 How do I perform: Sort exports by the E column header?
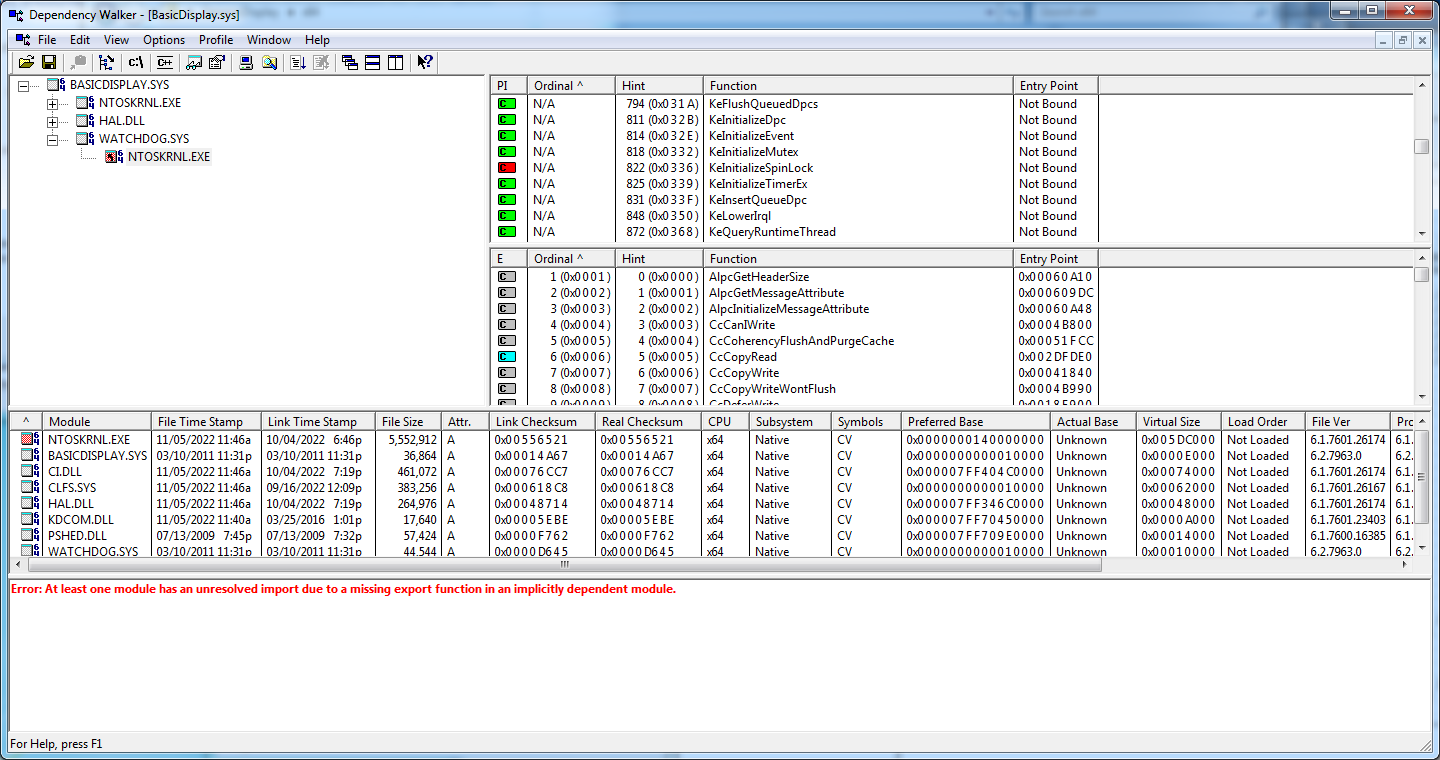point(508,259)
